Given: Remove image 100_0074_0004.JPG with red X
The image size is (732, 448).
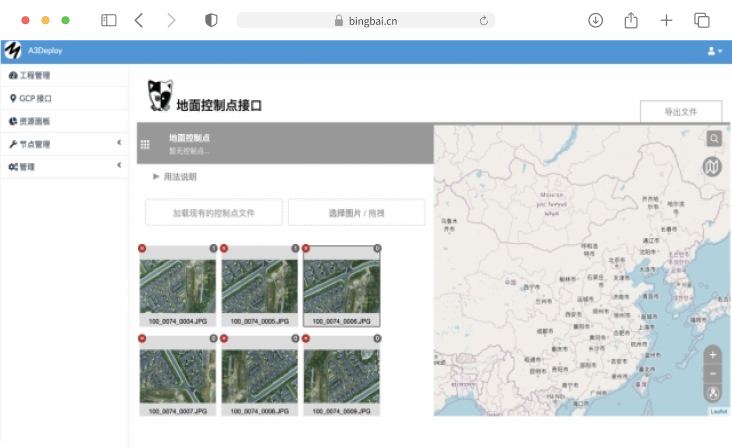Looking at the screenshot, I should point(142,248).
